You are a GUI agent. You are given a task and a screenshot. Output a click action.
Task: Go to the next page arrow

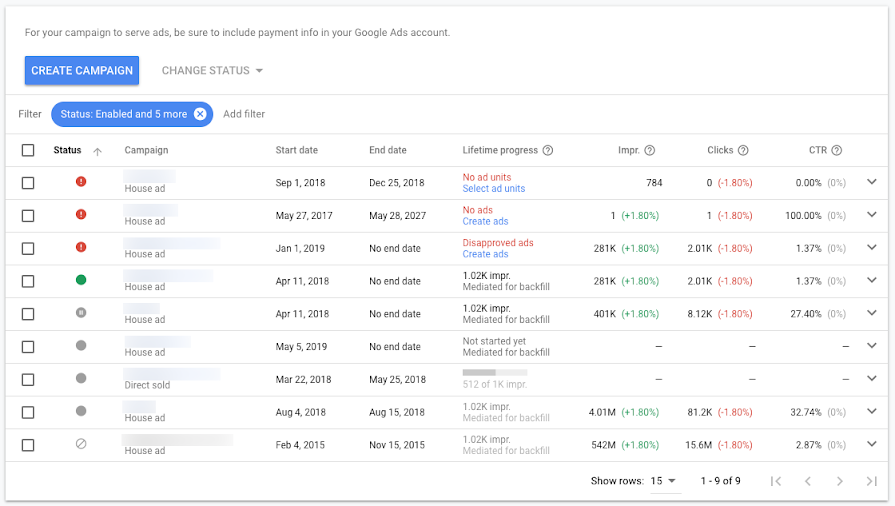pyautogui.click(x=840, y=481)
